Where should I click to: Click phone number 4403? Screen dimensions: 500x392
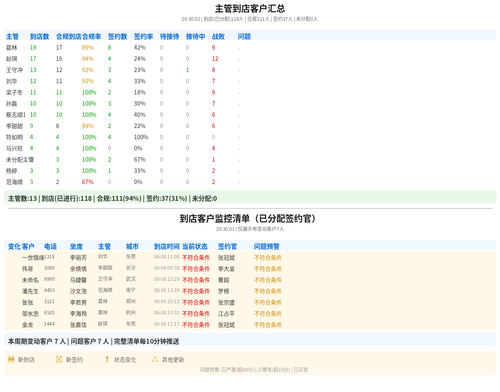[49, 290]
